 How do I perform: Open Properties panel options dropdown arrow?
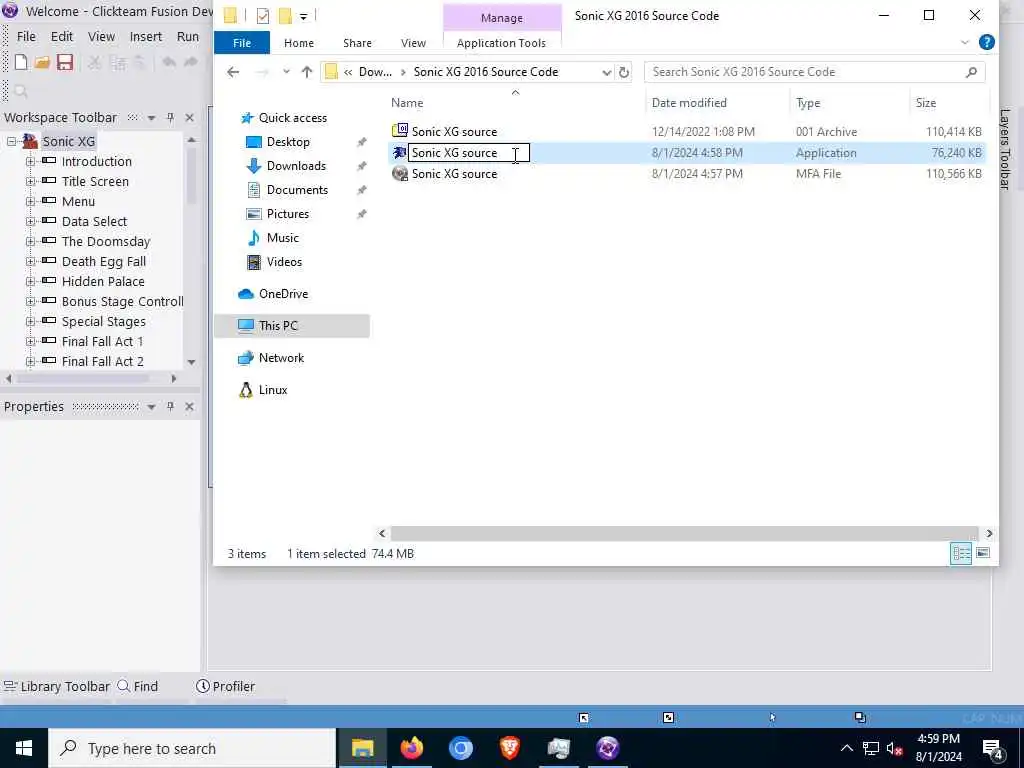tap(152, 407)
